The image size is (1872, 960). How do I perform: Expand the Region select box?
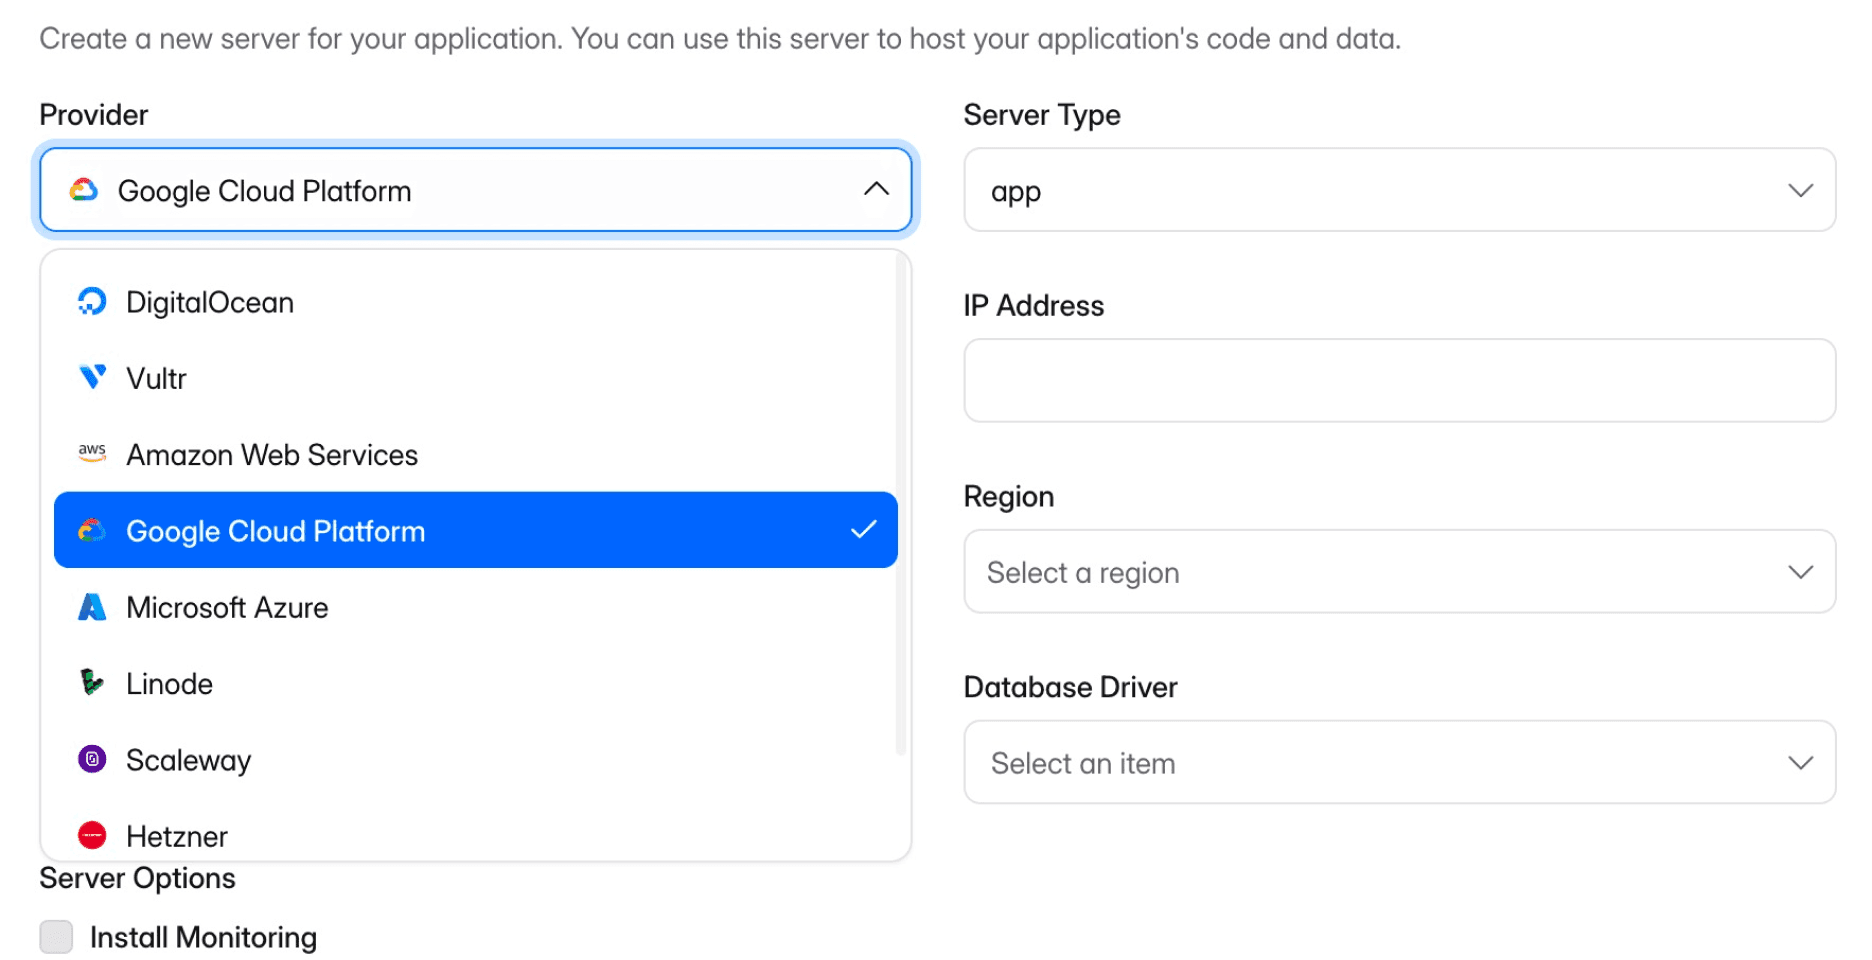[x=1398, y=572]
